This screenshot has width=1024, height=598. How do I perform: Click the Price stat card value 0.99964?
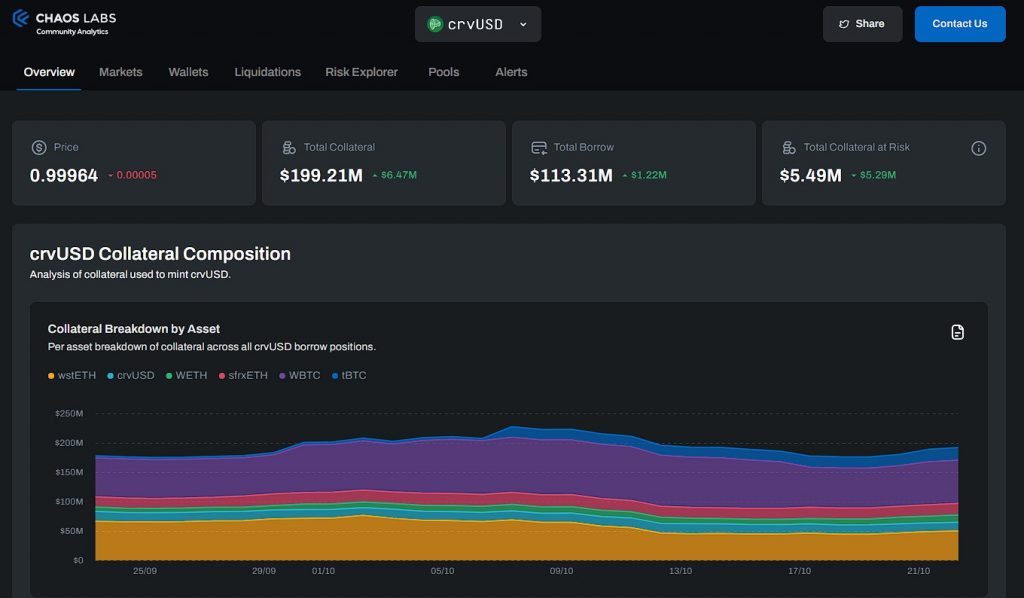64,176
